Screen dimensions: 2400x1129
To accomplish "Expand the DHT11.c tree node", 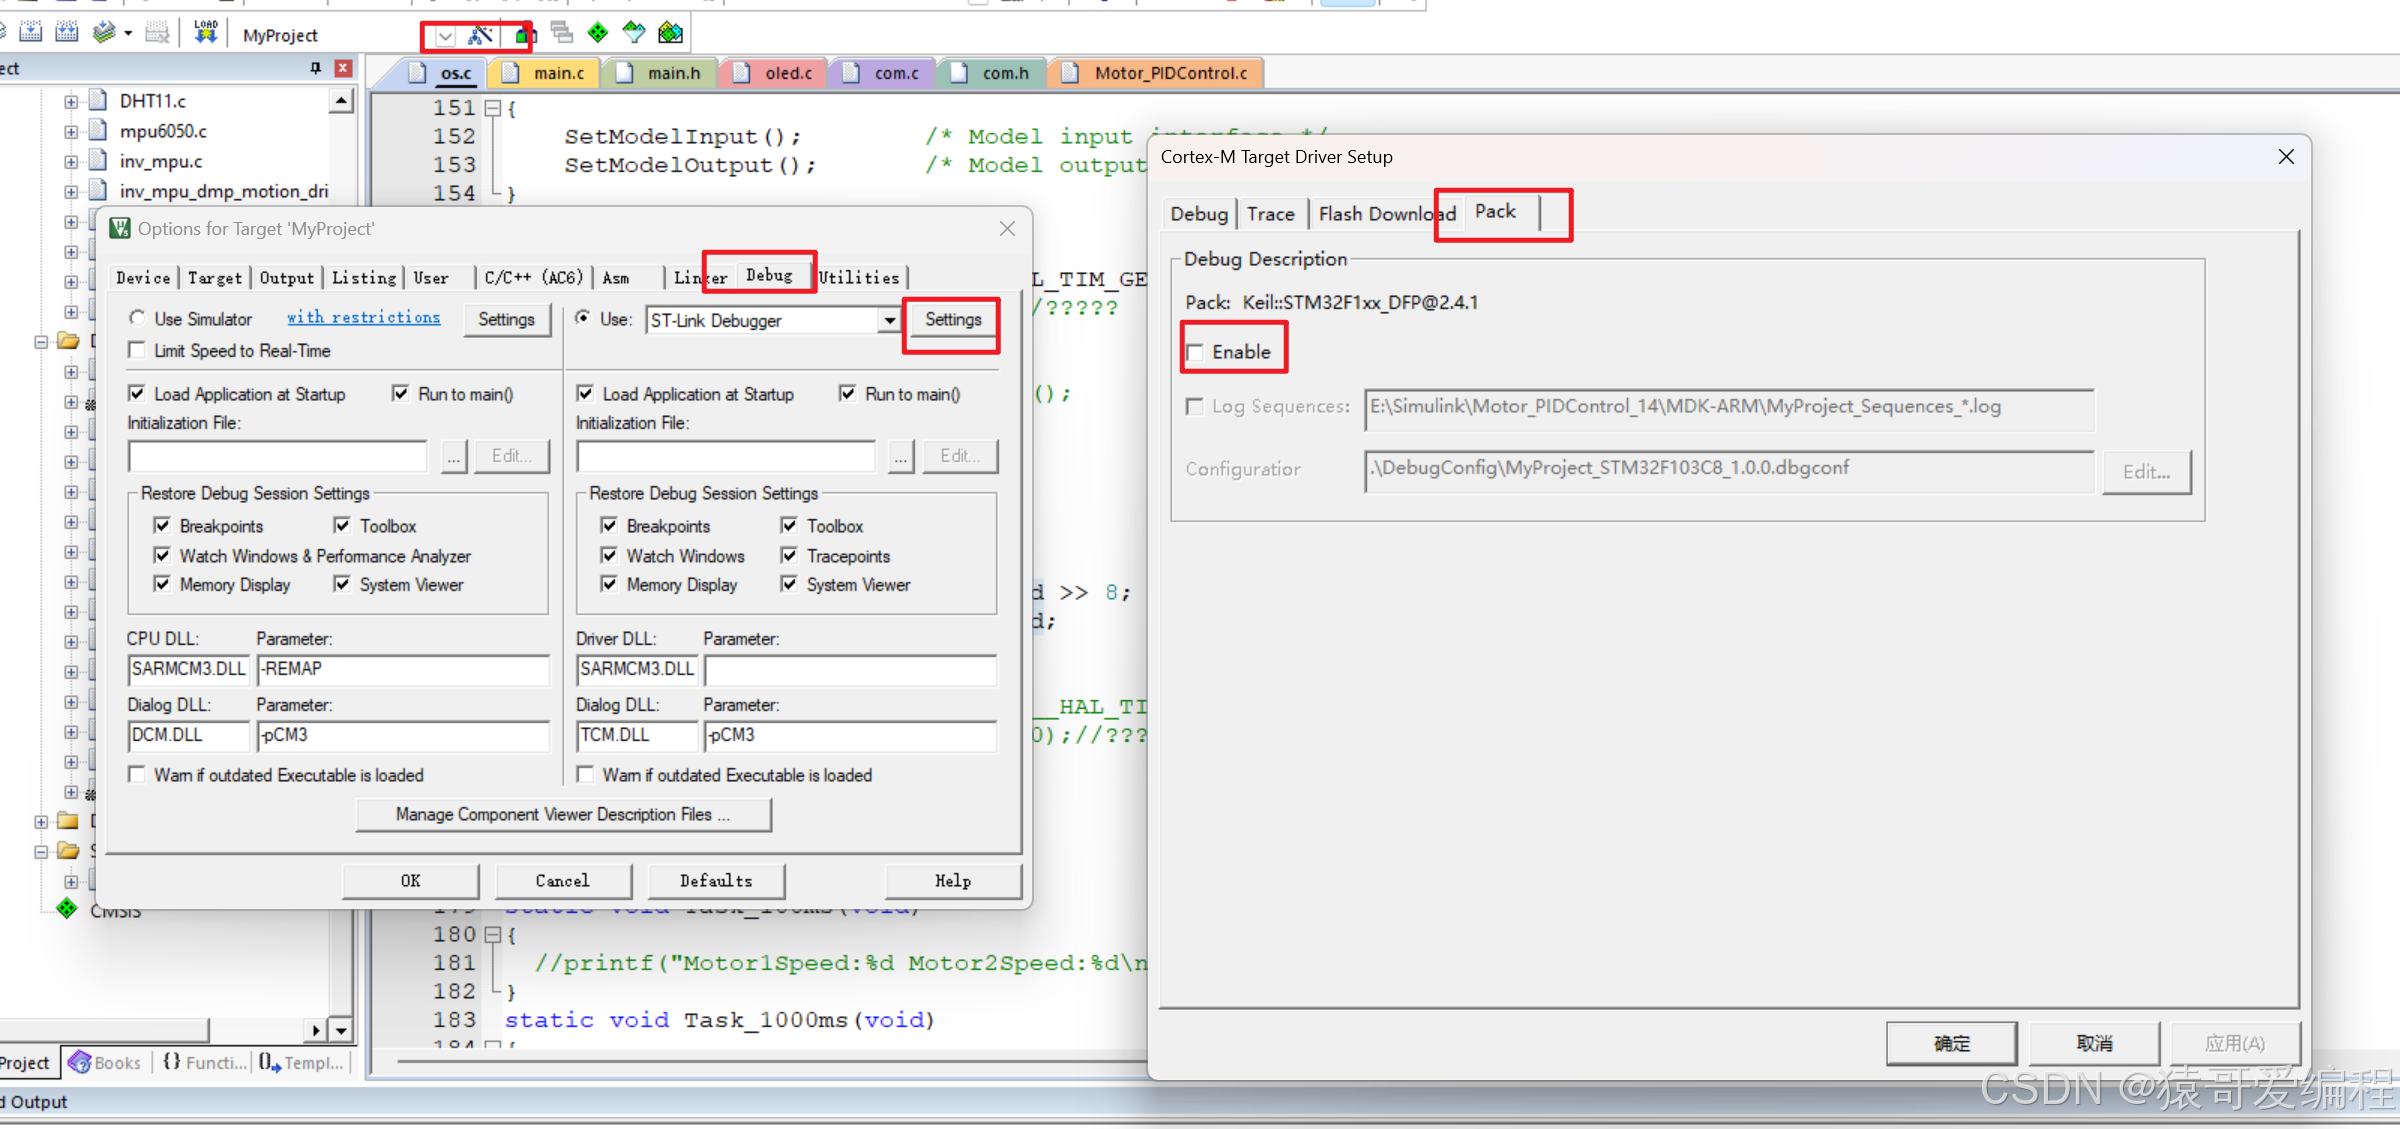I will (x=71, y=101).
